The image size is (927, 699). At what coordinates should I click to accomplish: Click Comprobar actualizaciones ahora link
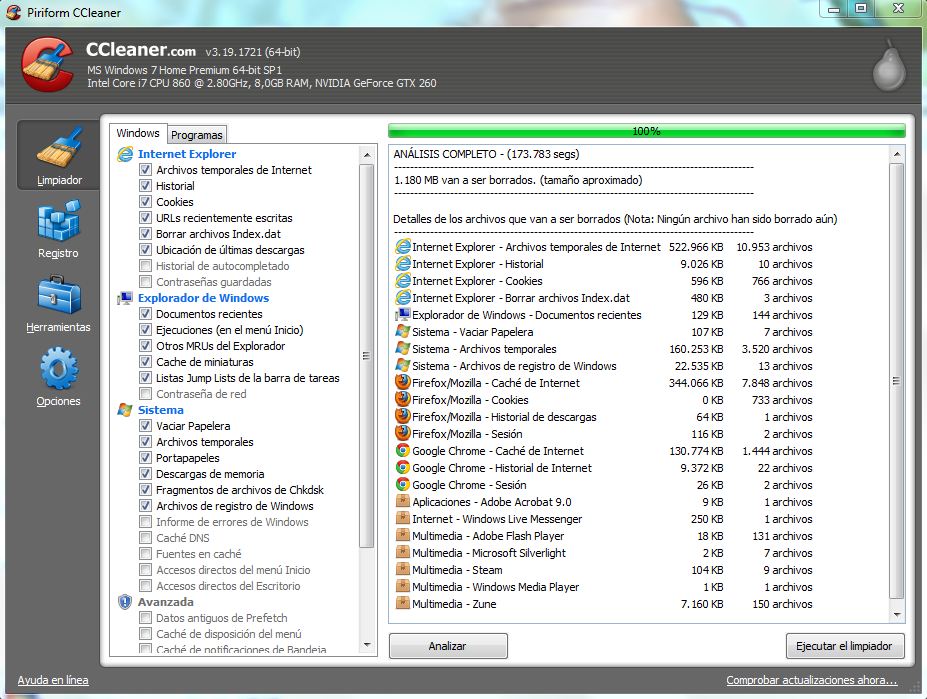(x=812, y=680)
